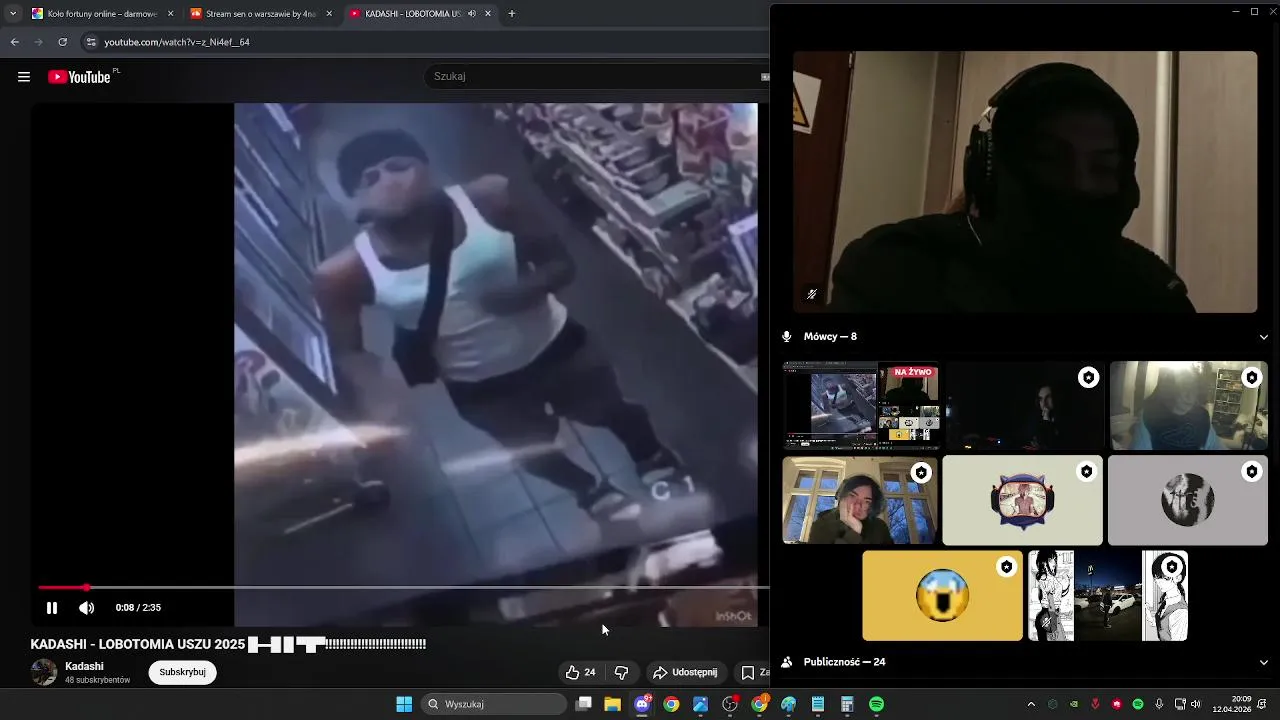Select the main speaker with headphones video
The height and width of the screenshot is (720, 1280).
click(x=1025, y=182)
